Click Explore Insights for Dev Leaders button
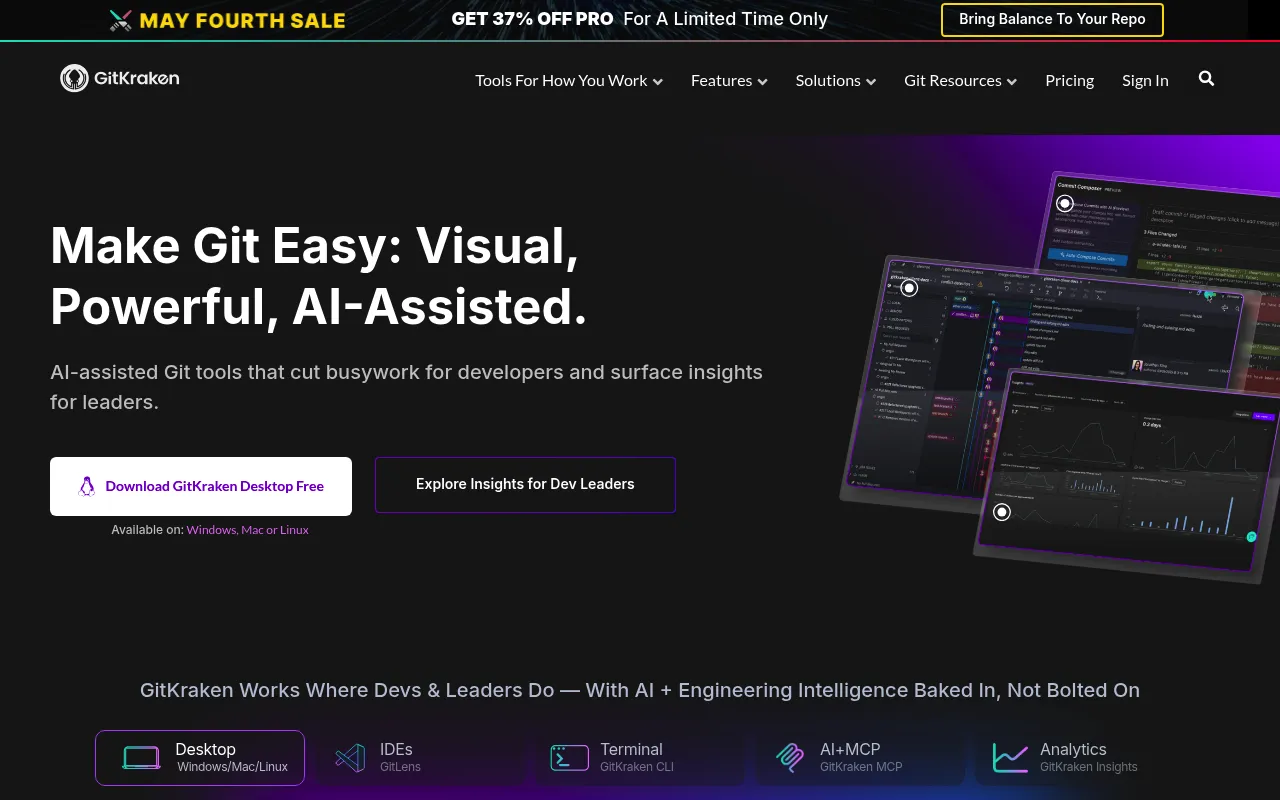This screenshot has height=800, width=1280. (525, 485)
